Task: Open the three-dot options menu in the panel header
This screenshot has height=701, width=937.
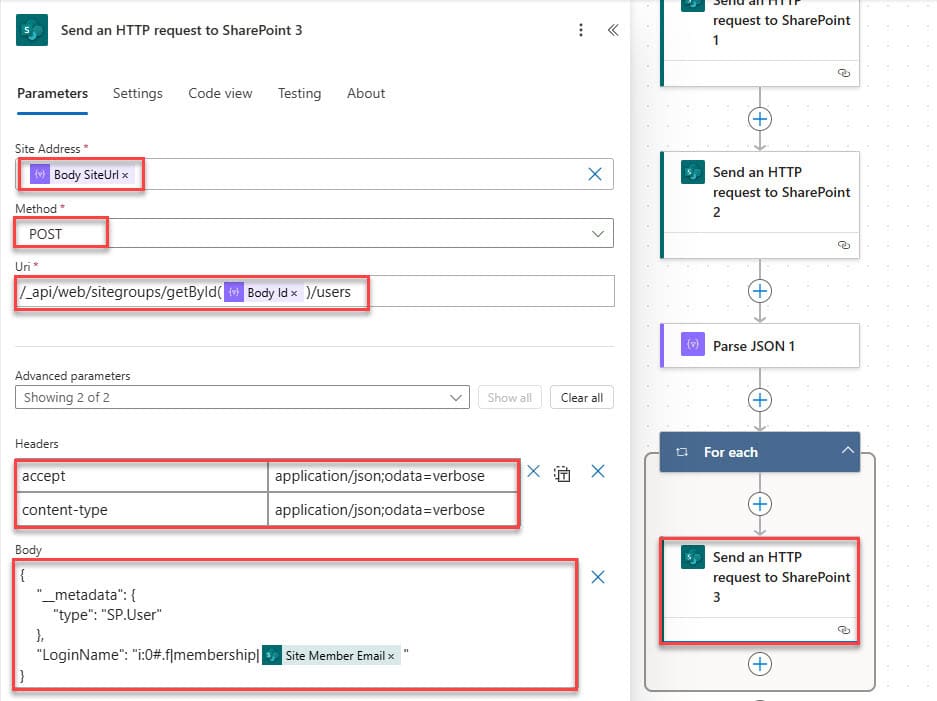Action: pos(581,30)
